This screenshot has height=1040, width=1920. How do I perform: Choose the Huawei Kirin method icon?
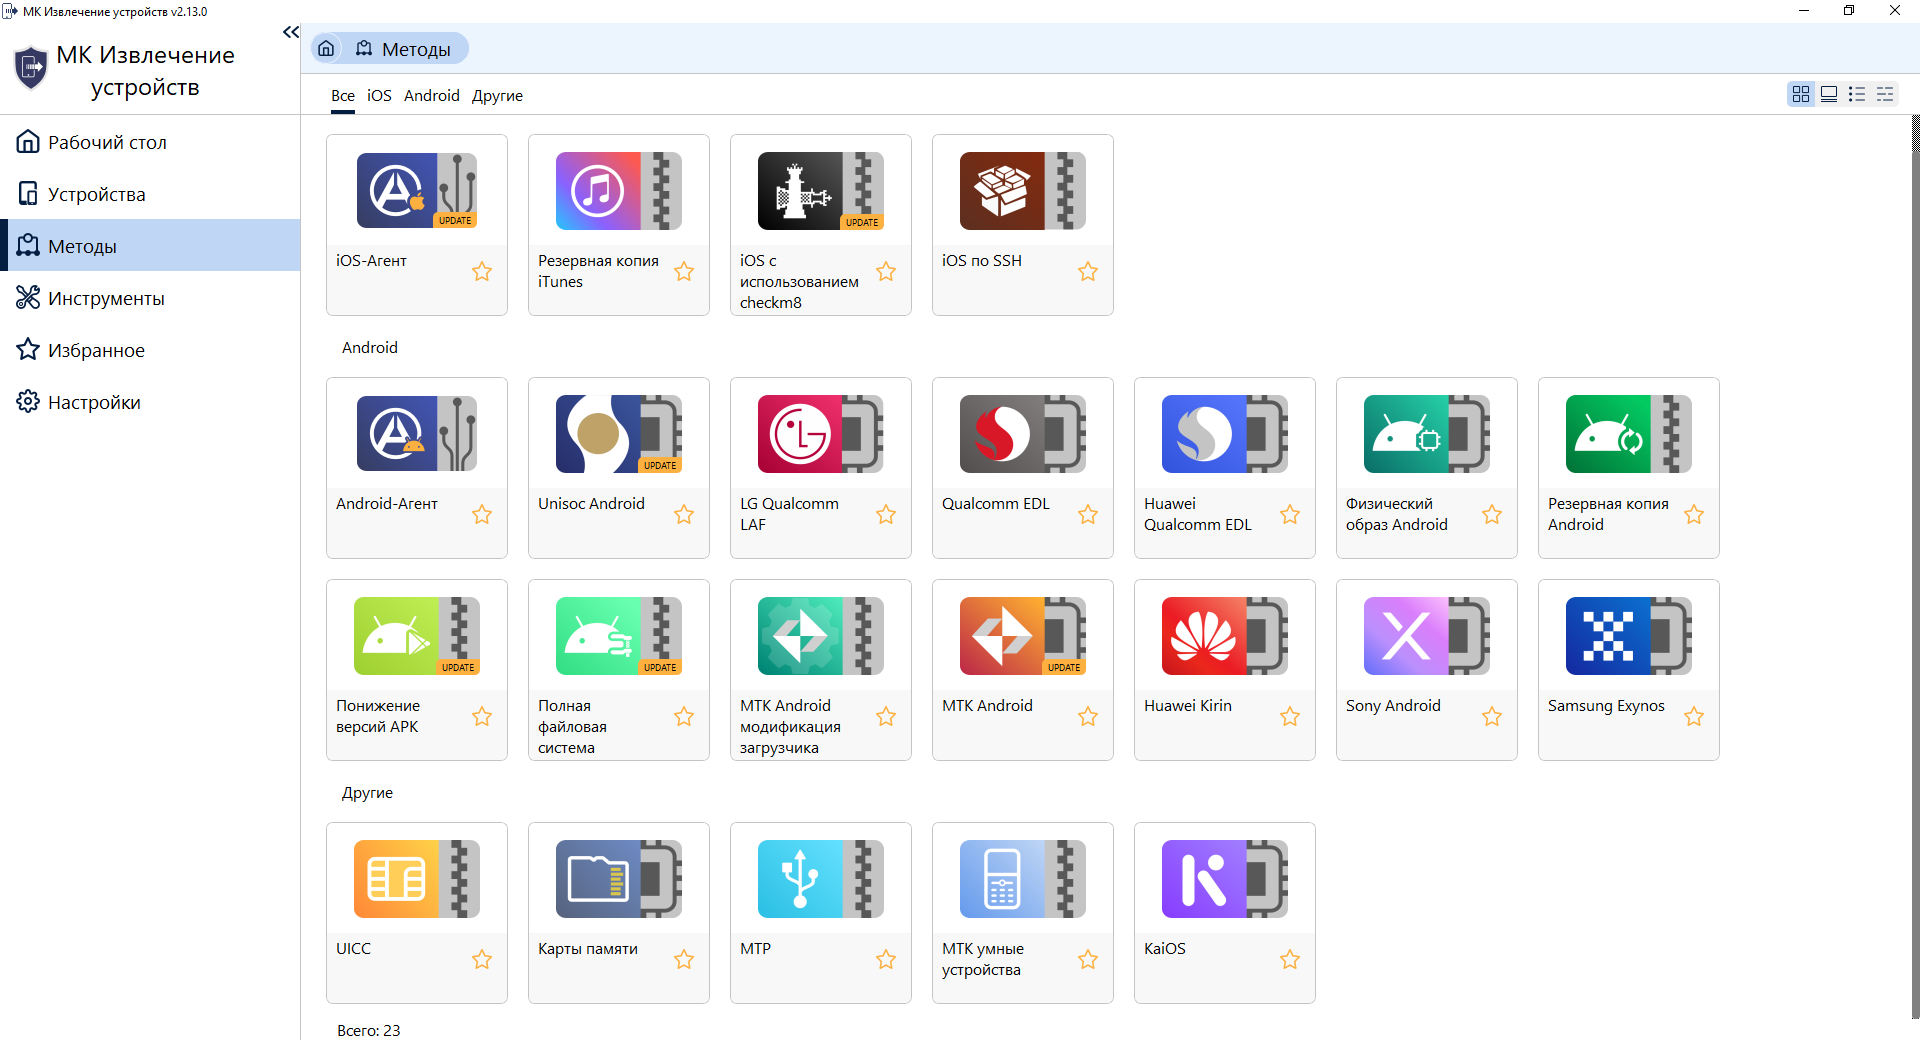(x=1225, y=635)
